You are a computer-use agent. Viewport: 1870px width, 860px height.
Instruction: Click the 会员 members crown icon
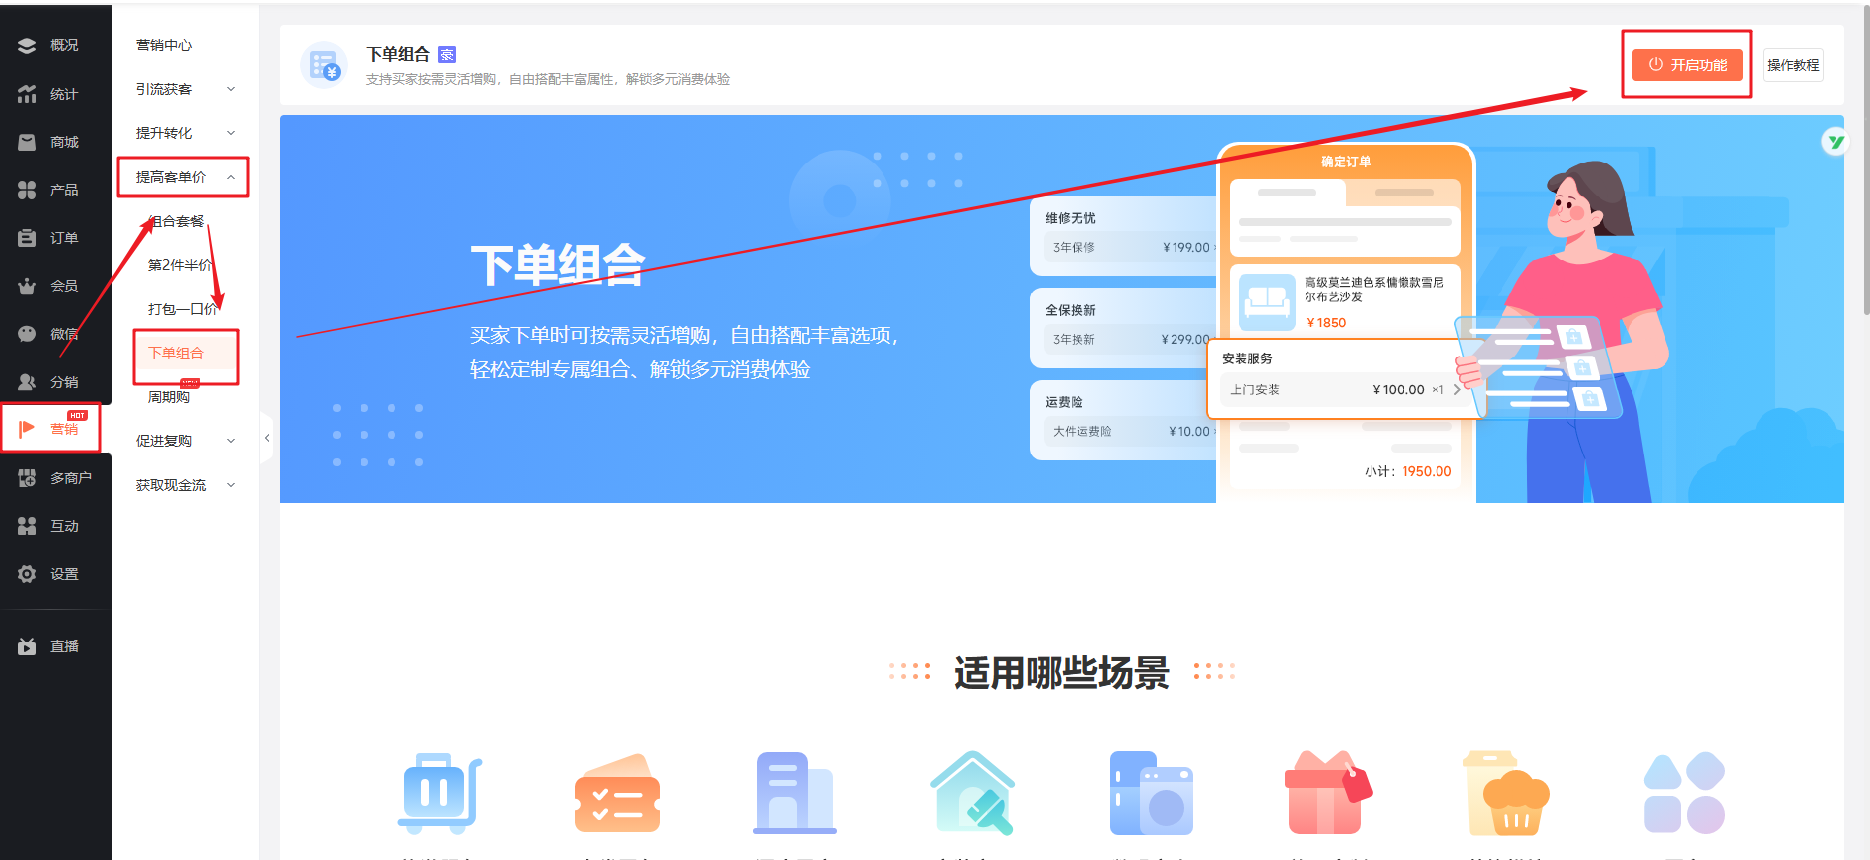pos(27,286)
